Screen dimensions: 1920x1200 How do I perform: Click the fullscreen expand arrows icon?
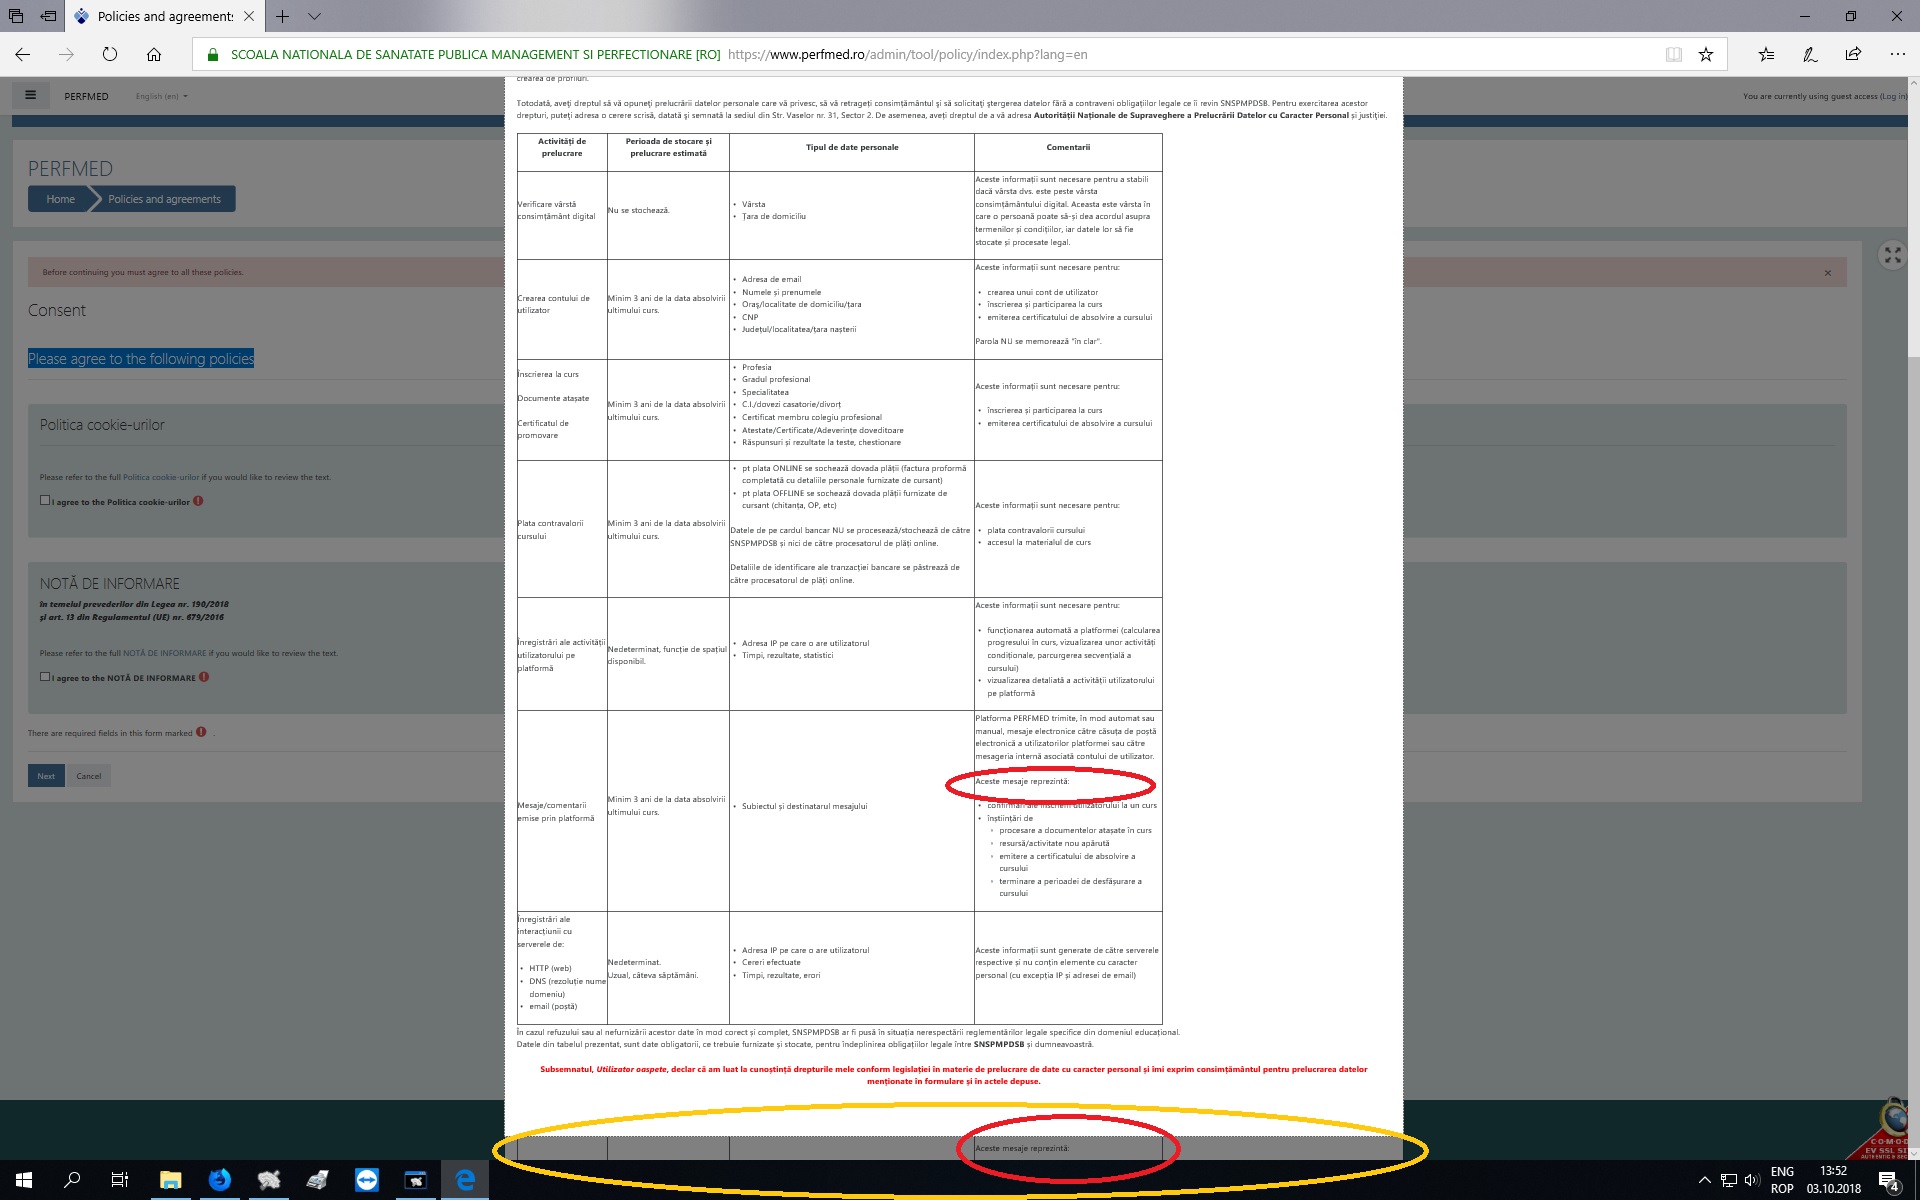(x=1893, y=255)
